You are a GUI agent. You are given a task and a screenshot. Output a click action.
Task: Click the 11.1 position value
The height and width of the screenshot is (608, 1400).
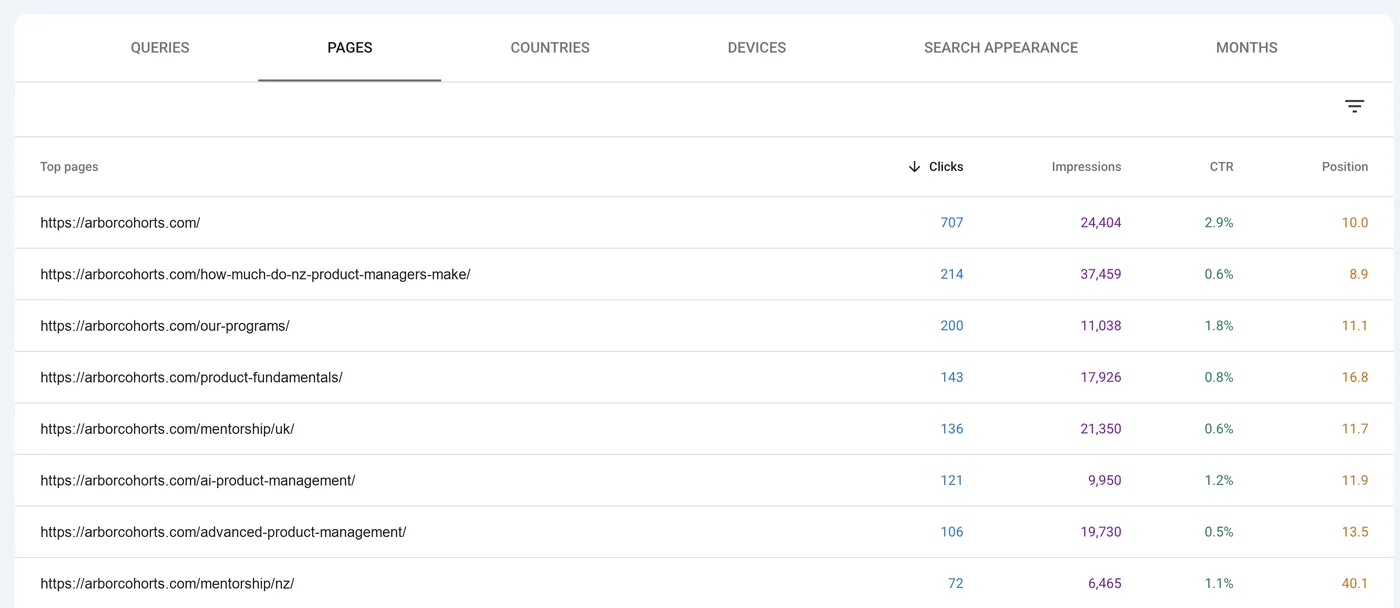tap(1355, 326)
